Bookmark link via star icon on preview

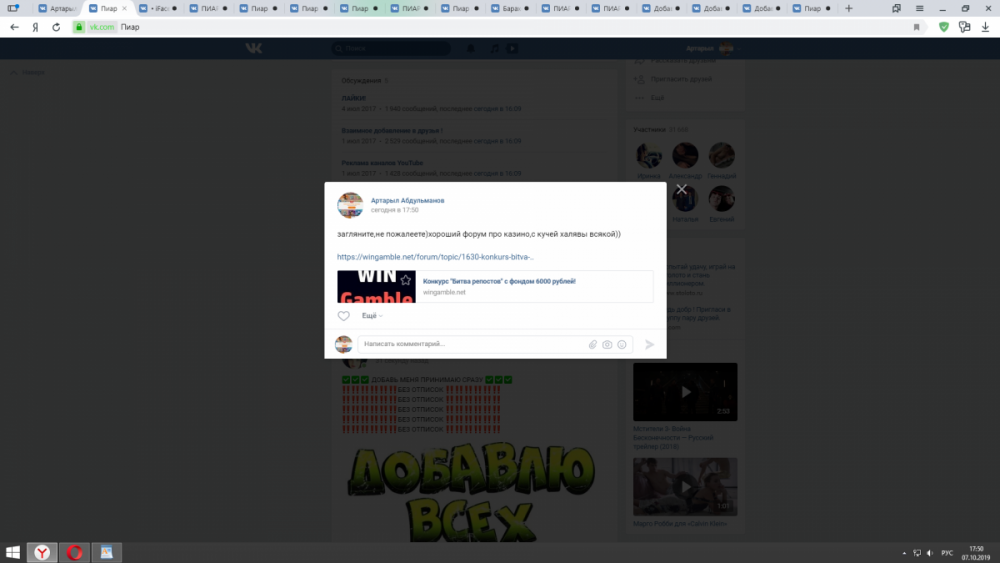406,280
